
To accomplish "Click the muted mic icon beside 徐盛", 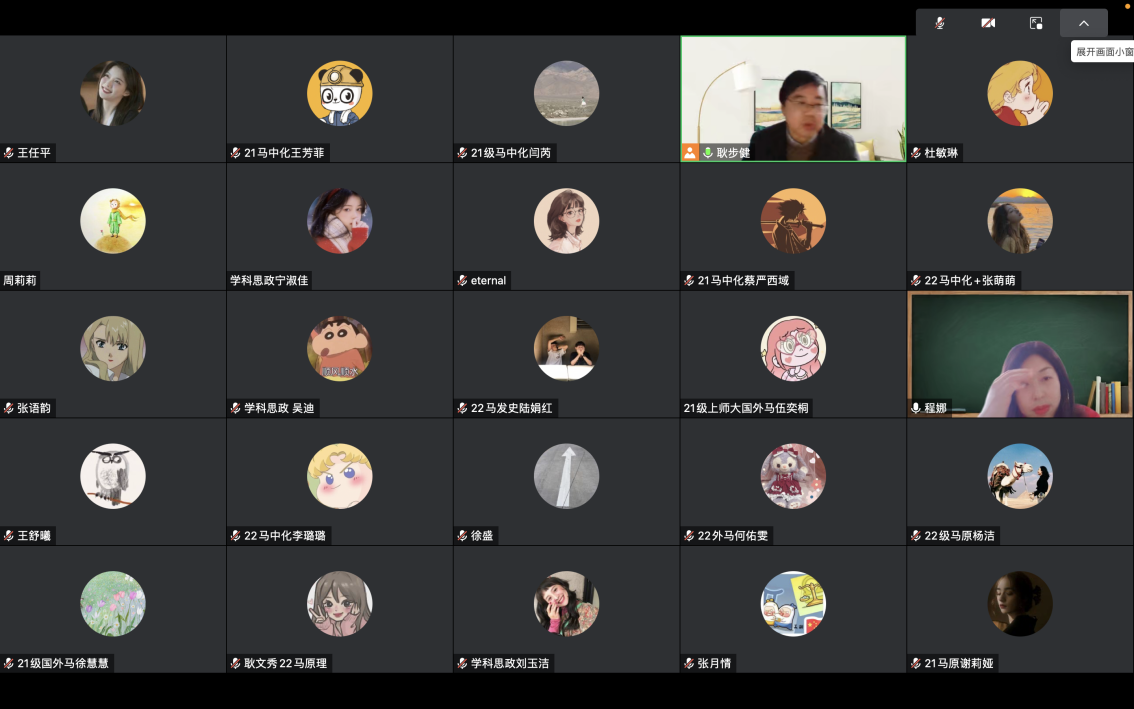I will click(462, 536).
